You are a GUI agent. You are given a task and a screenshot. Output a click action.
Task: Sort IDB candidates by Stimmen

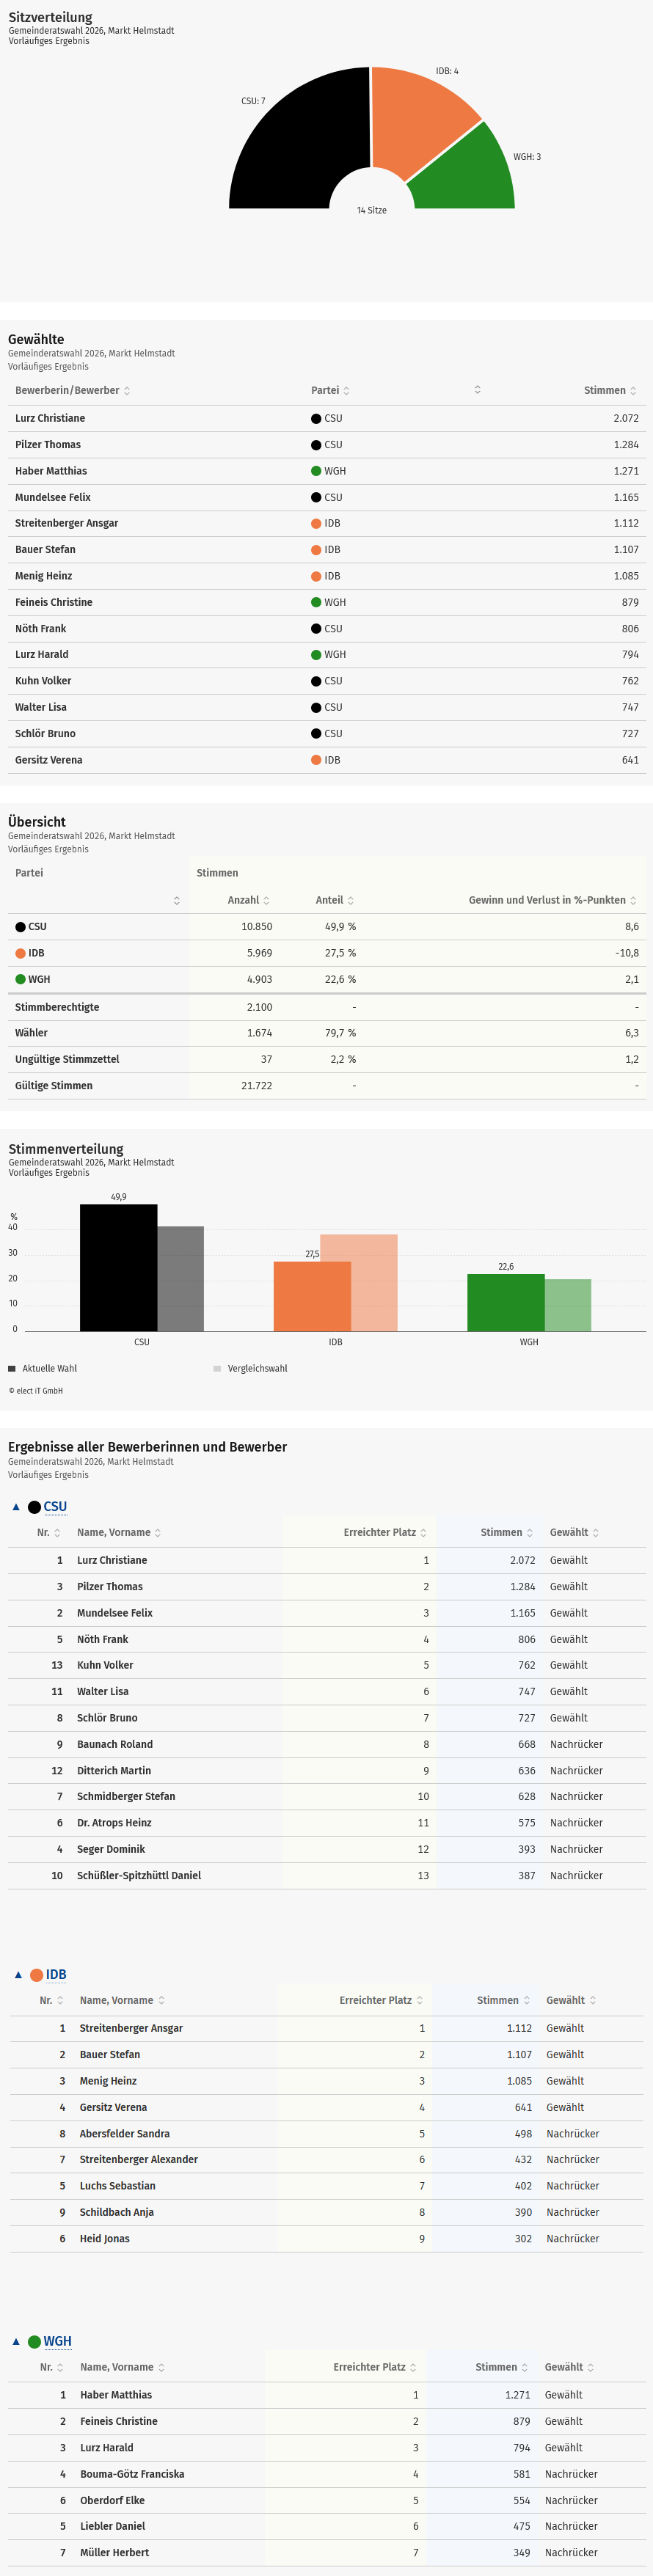(503, 2001)
